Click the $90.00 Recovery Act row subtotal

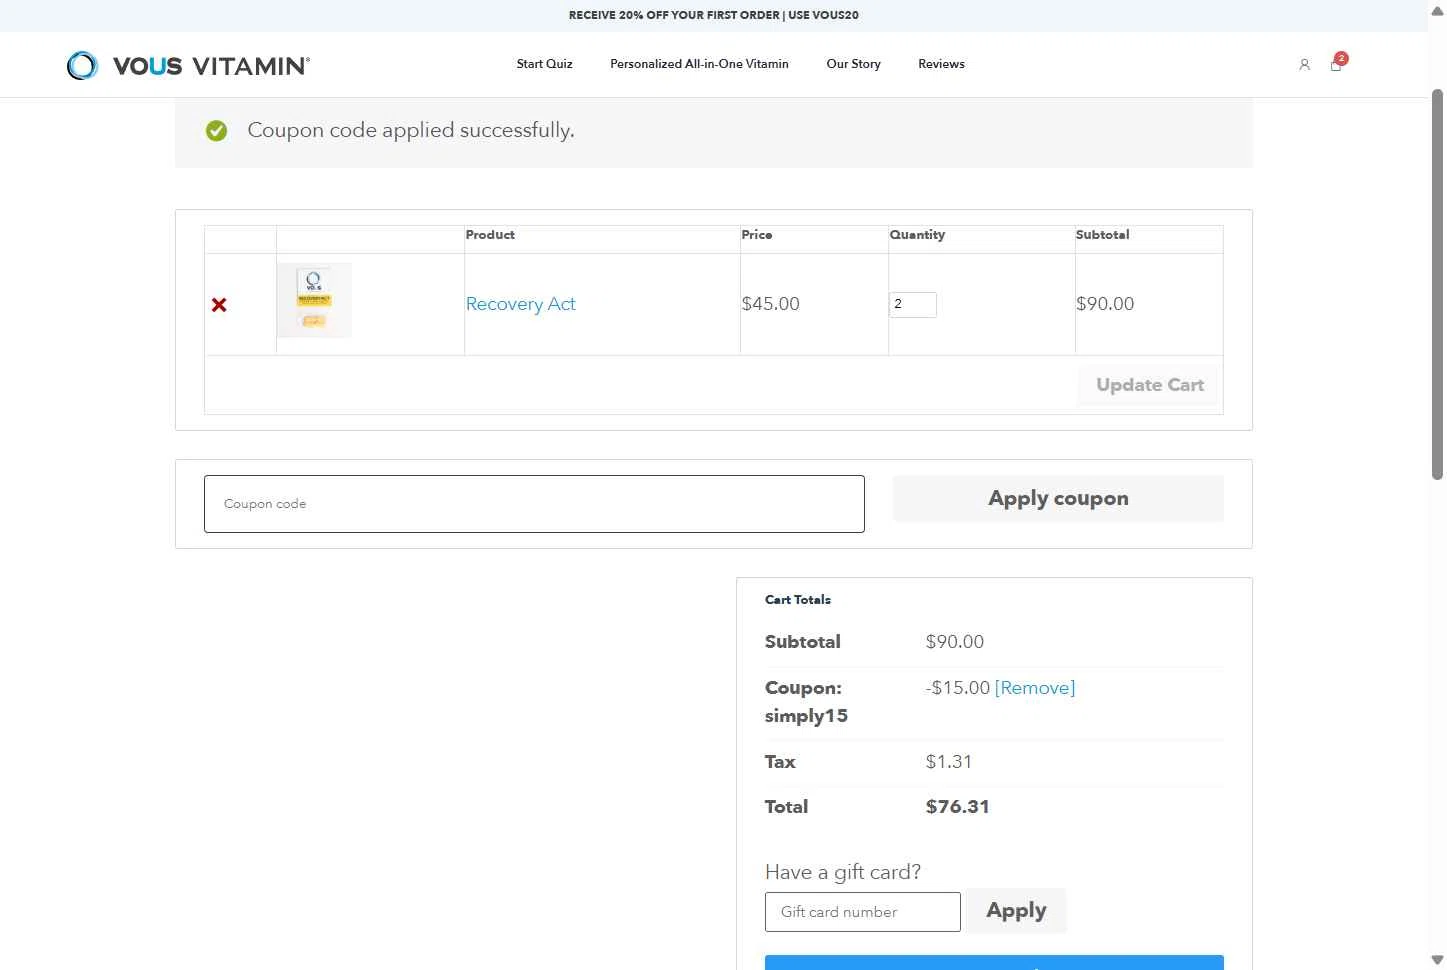pos(1105,304)
